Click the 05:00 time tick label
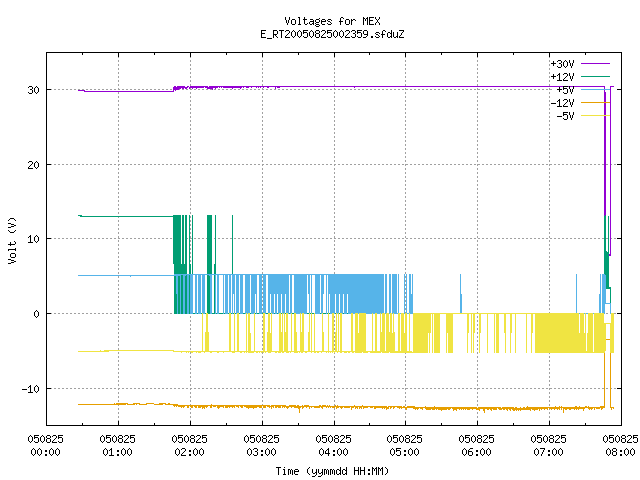The height and width of the screenshot is (480, 640). pos(404,452)
